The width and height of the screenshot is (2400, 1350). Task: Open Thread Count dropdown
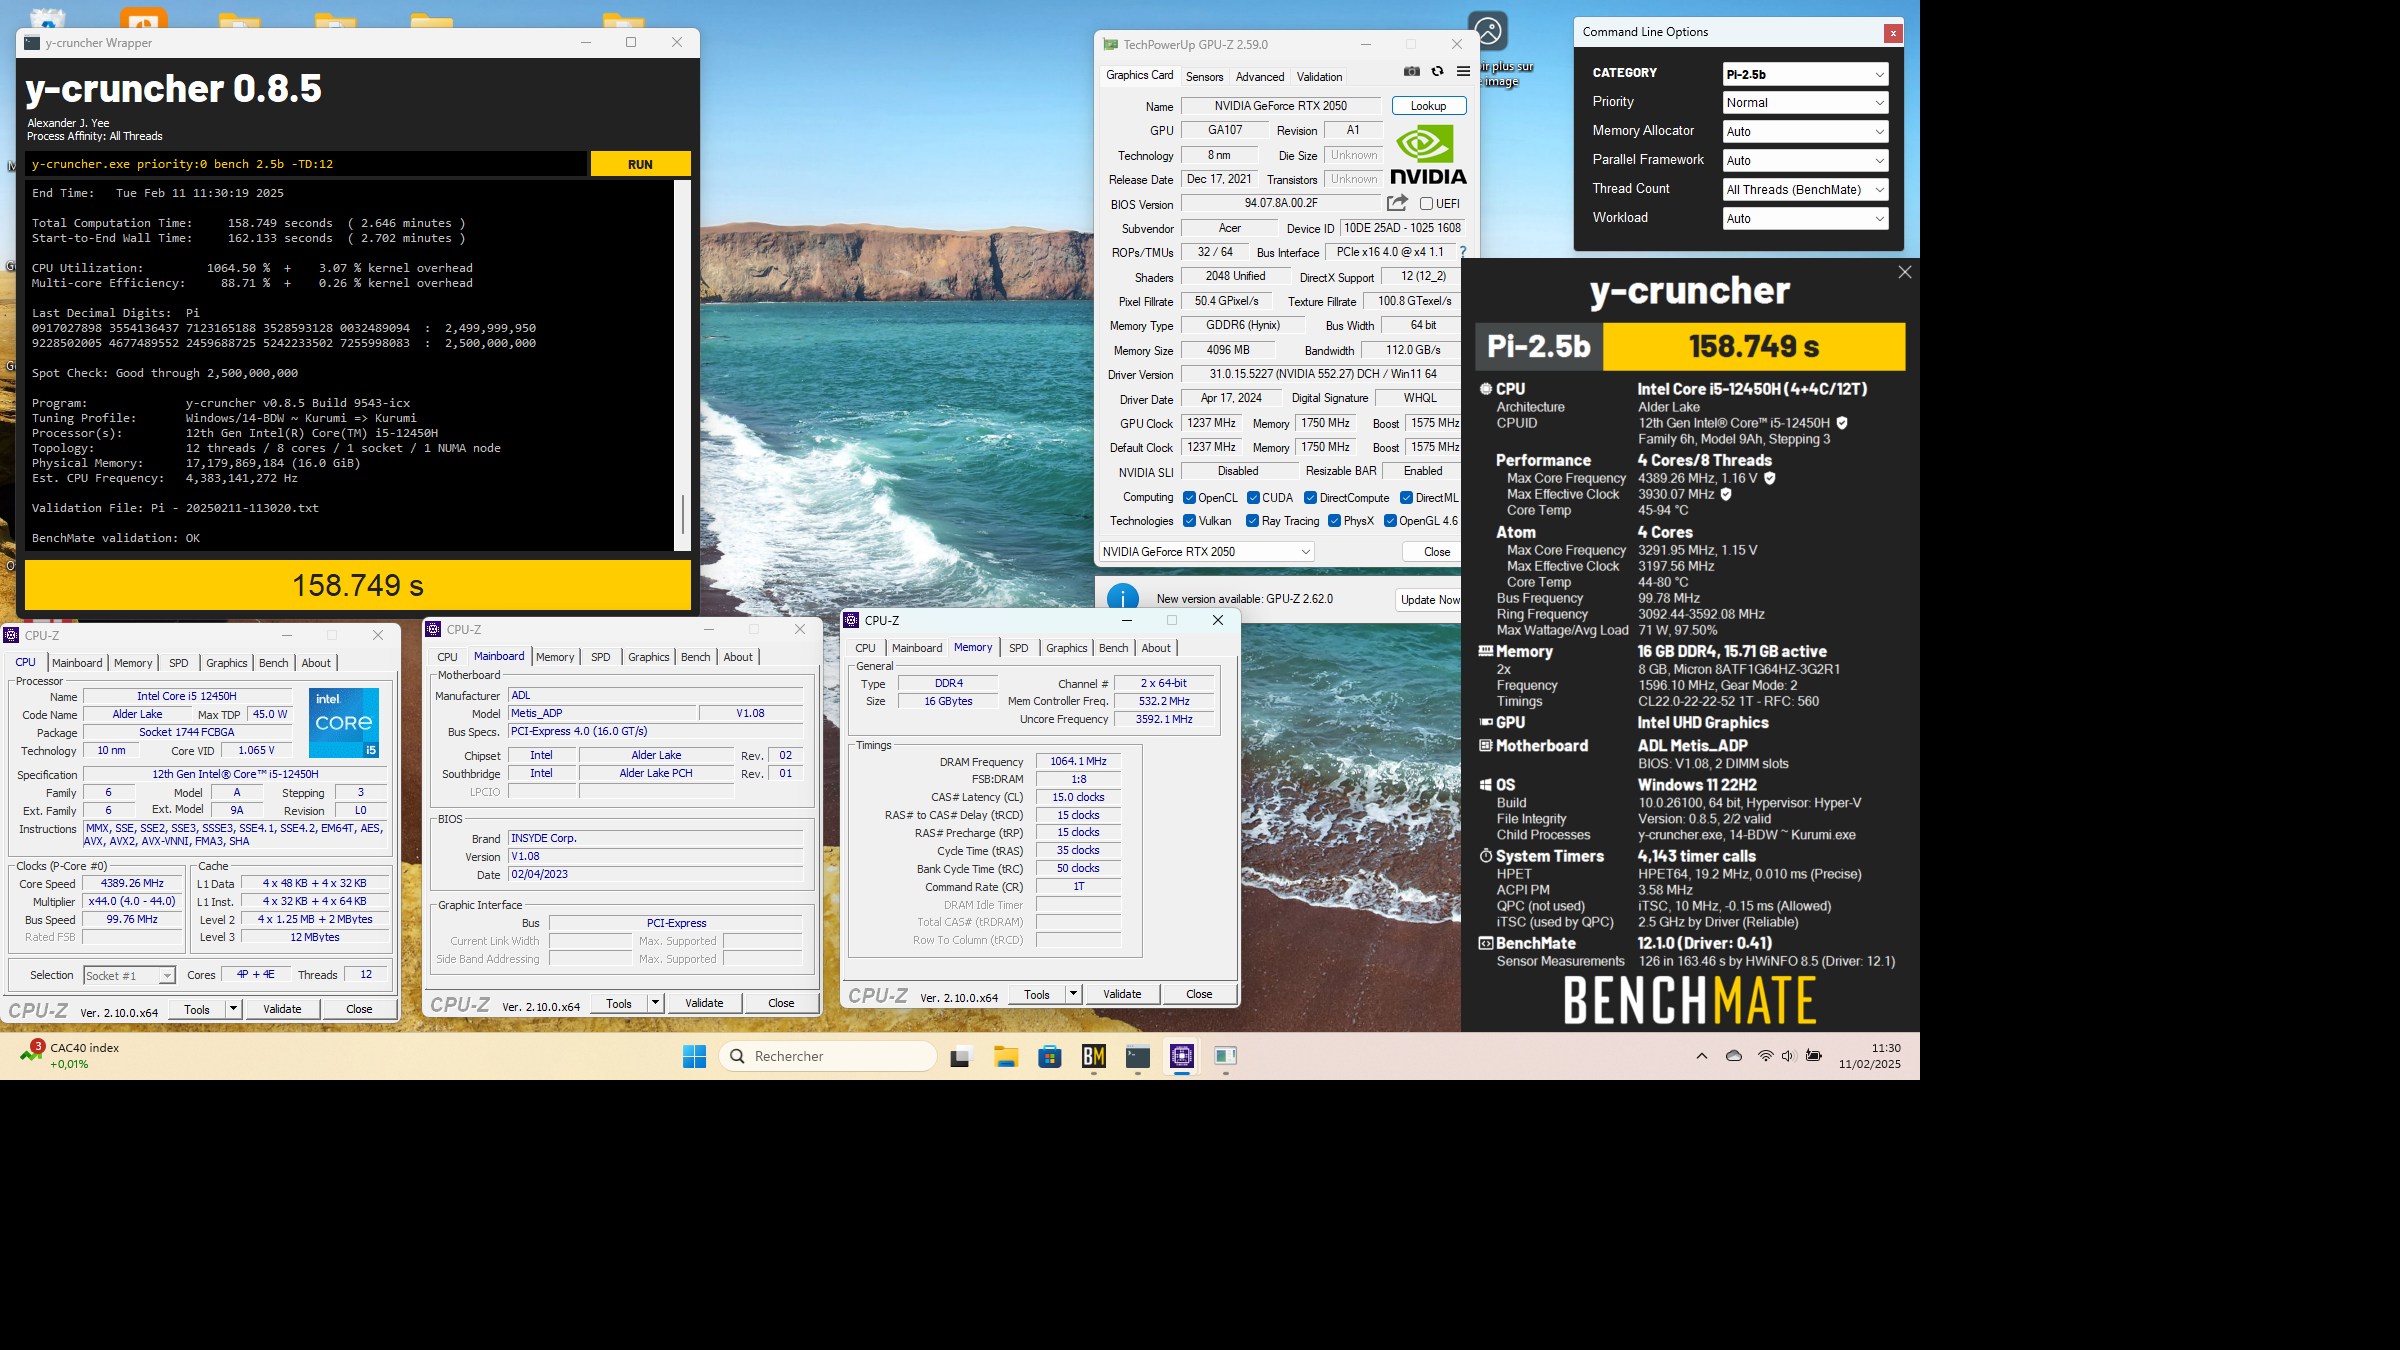click(1805, 190)
